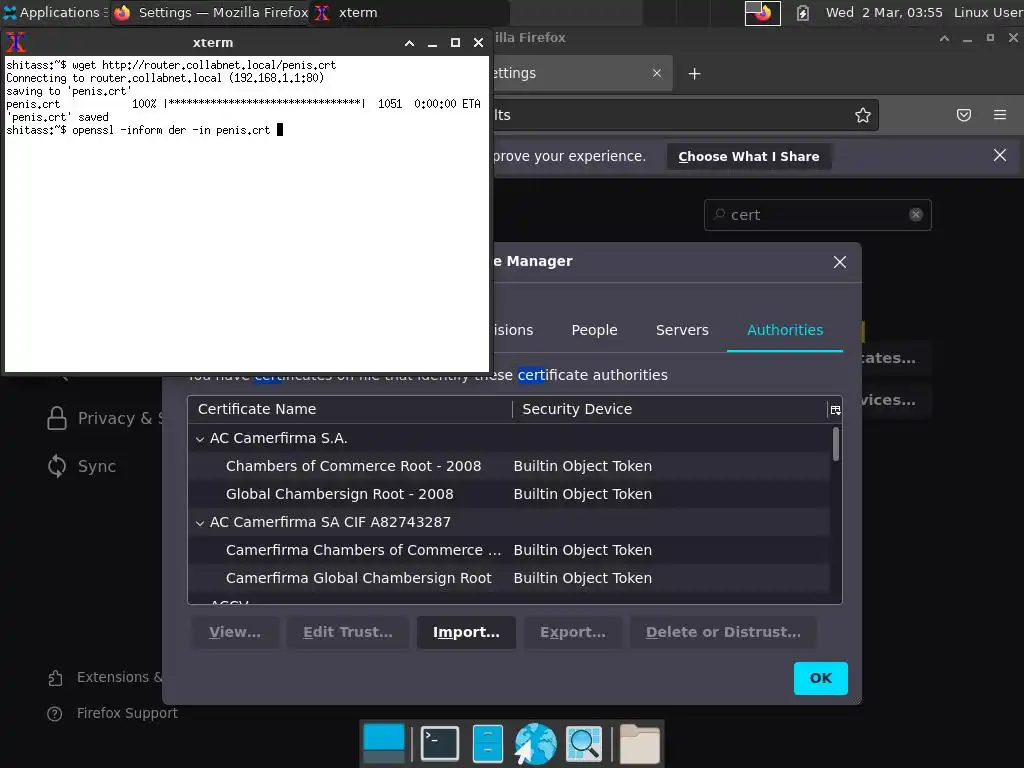Click the Edit Trust... button
The image size is (1024, 768).
coord(348,632)
